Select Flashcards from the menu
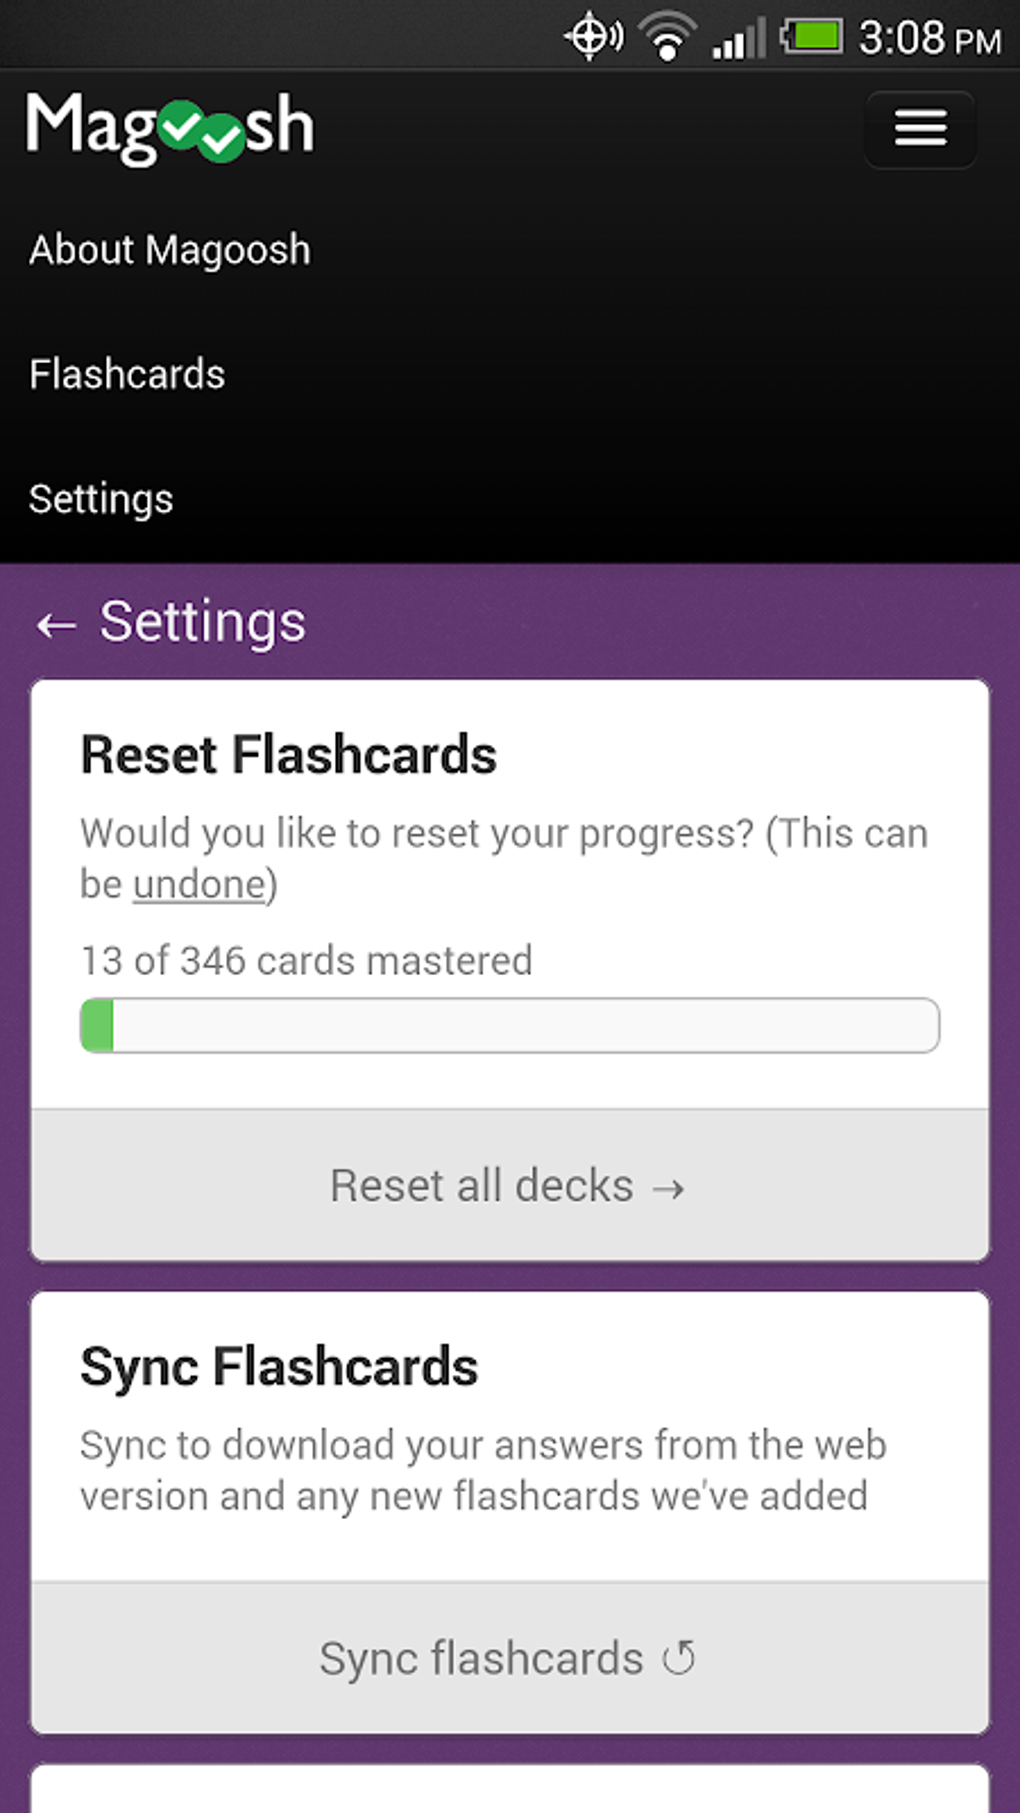Image resolution: width=1020 pixels, height=1813 pixels. pyautogui.click(x=127, y=374)
